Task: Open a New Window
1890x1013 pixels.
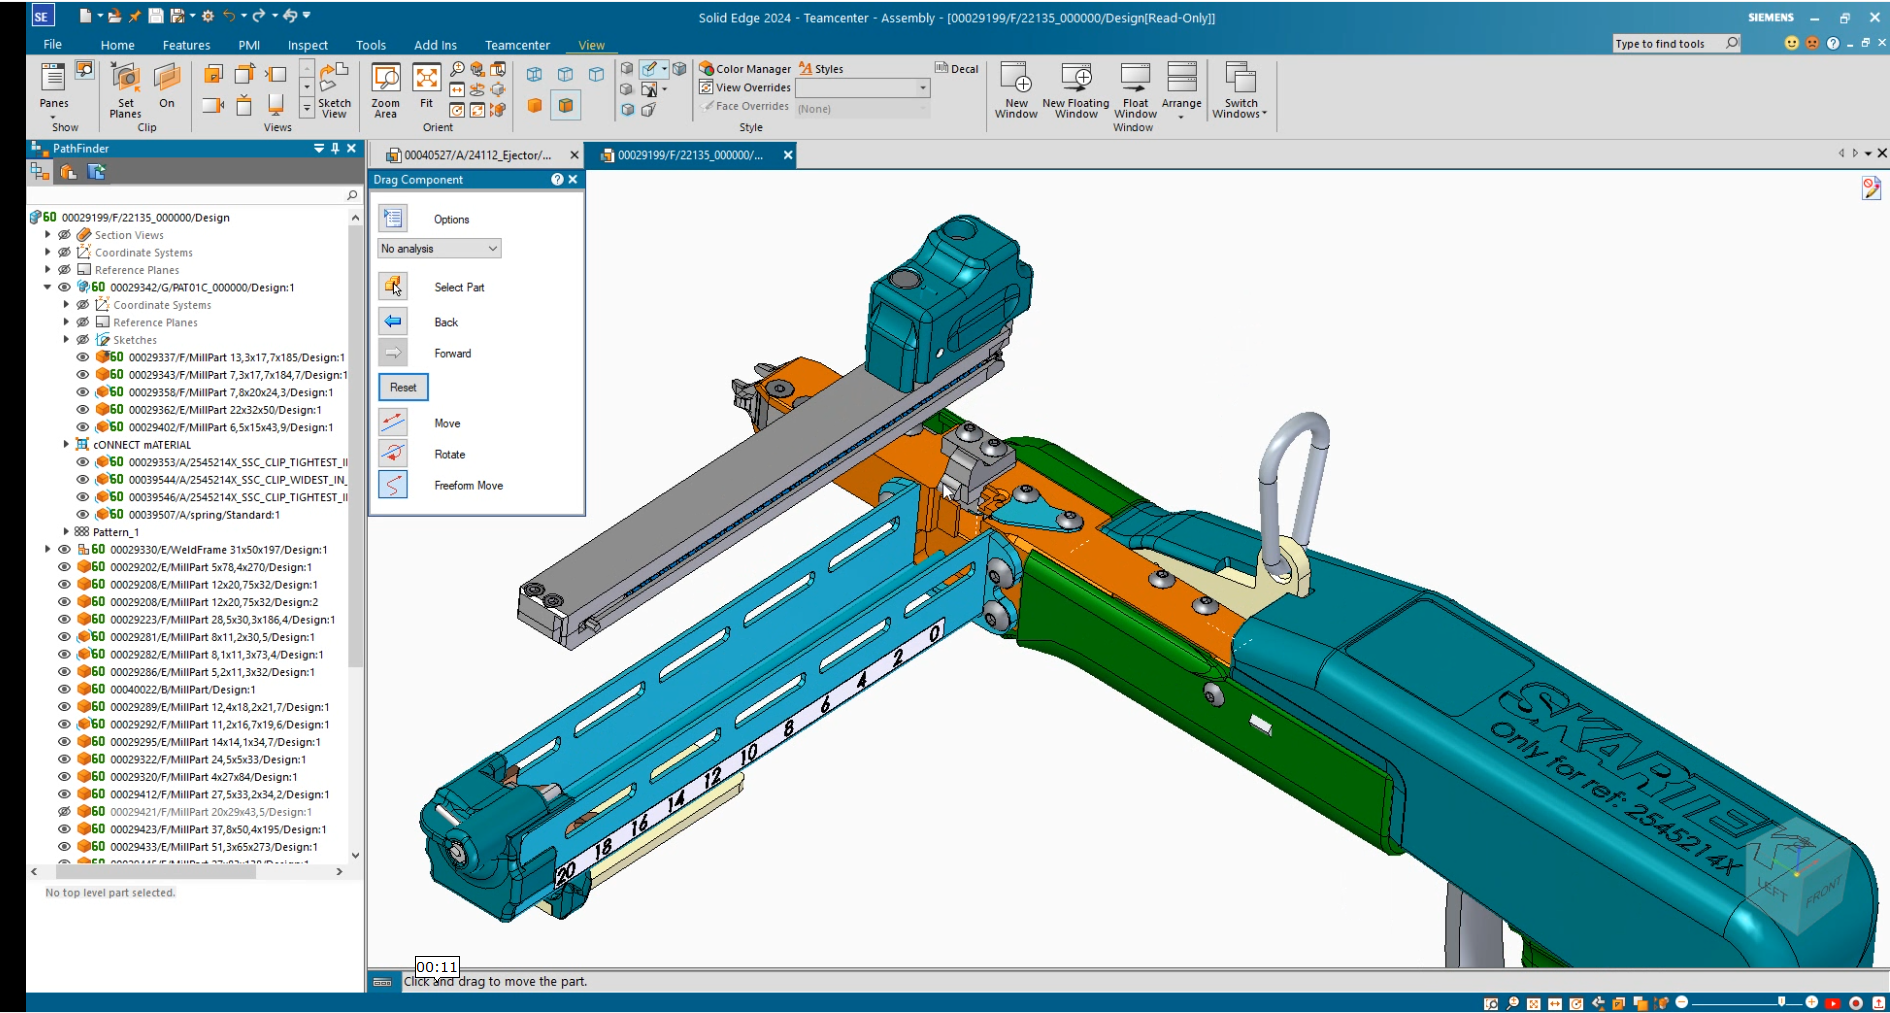Action: click(1016, 90)
